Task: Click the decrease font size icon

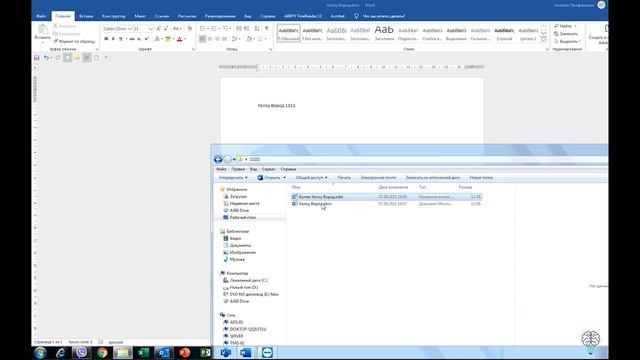Action: click(166, 29)
